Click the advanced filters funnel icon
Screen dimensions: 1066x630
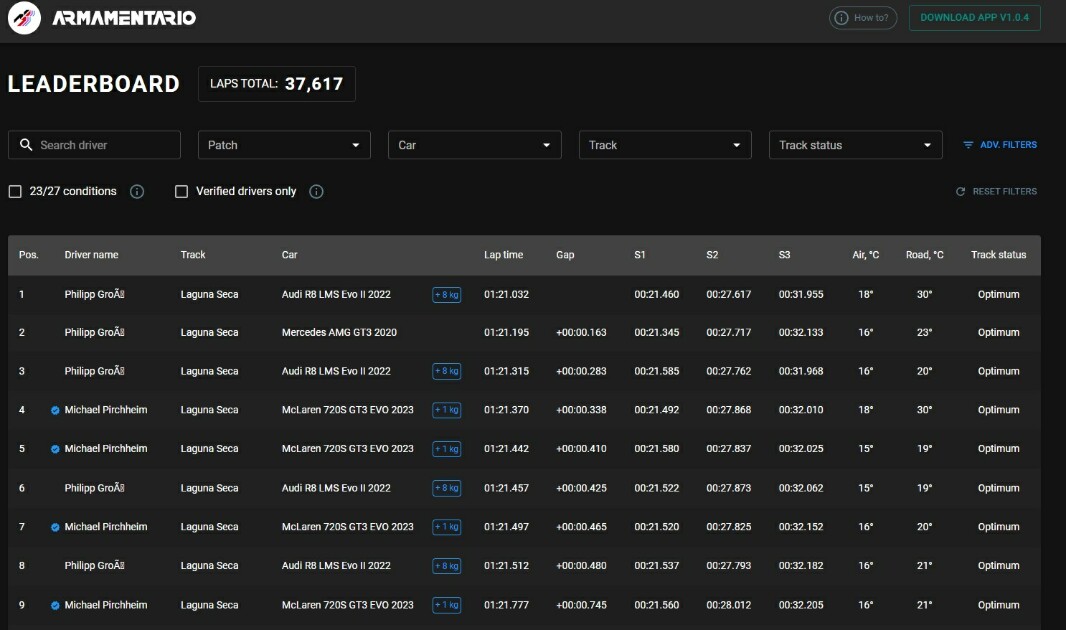968,145
